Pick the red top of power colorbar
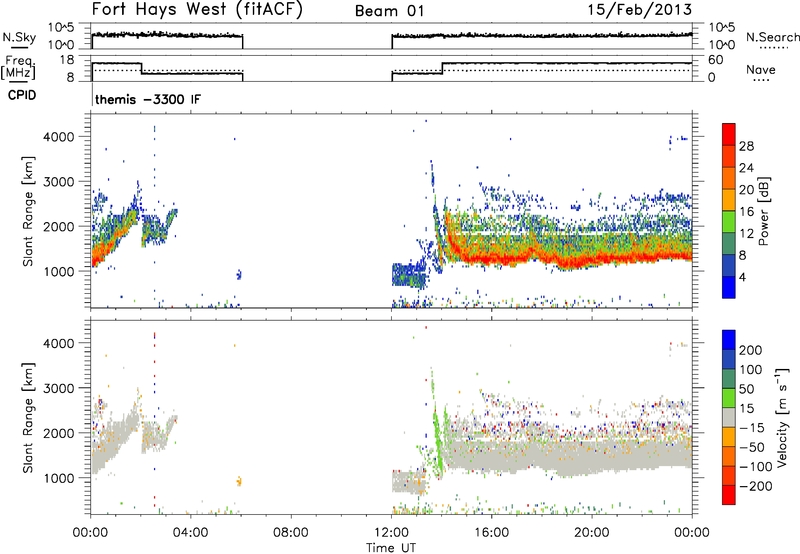Viewport: 800px width, 554px height. (x=729, y=134)
